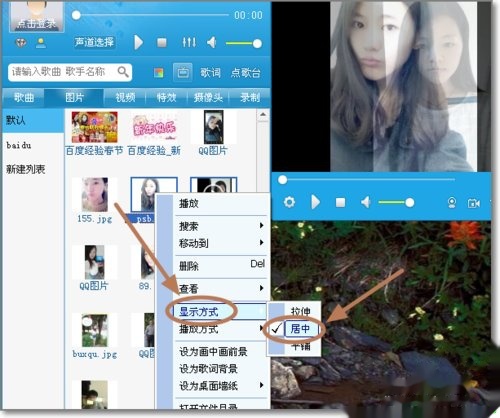
Task: Switch to the 特效 tab
Action: pyautogui.click(x=167, y=98)
